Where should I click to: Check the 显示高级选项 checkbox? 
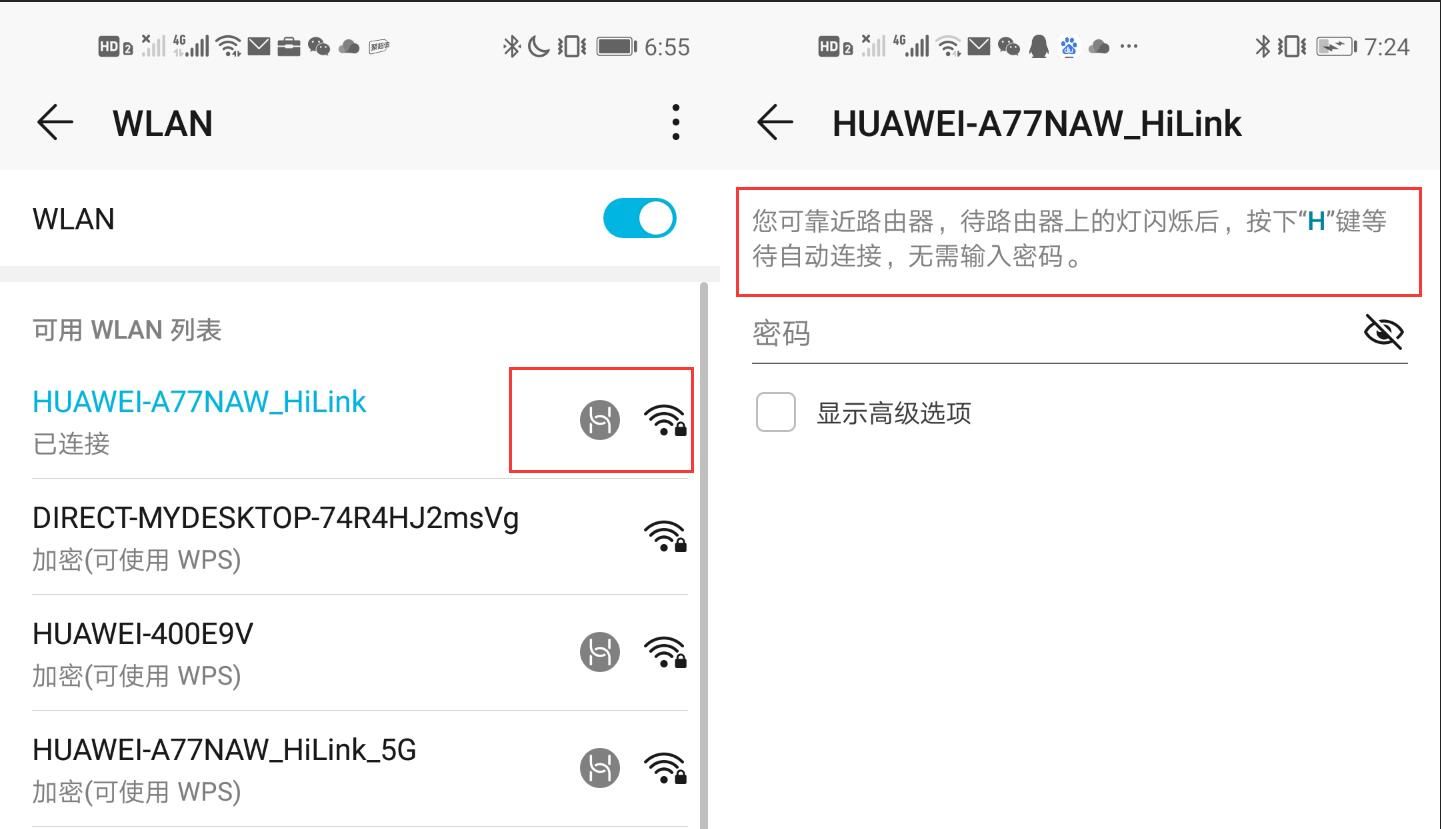(x=776, y=412)
